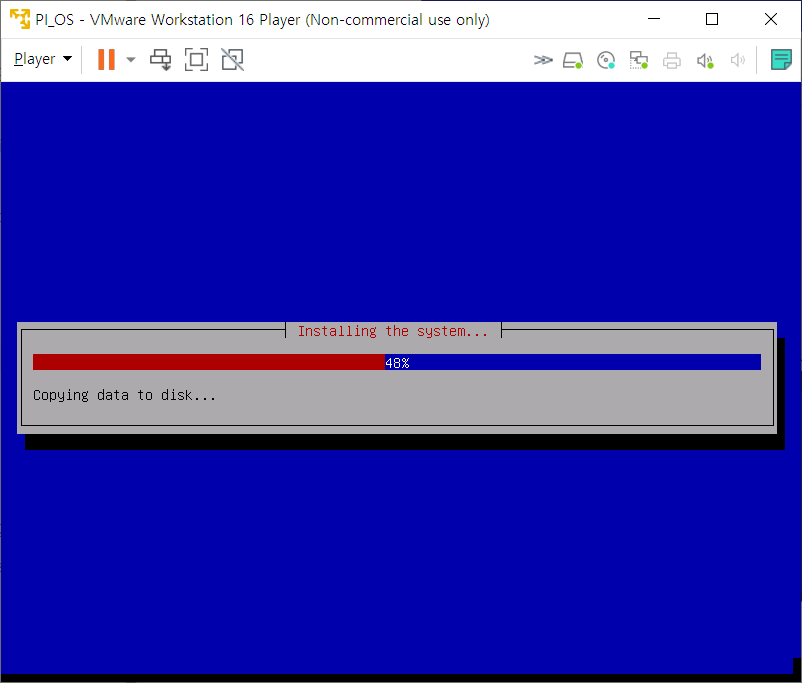Toggle the greyed-out audio device icon

[738, 60]
